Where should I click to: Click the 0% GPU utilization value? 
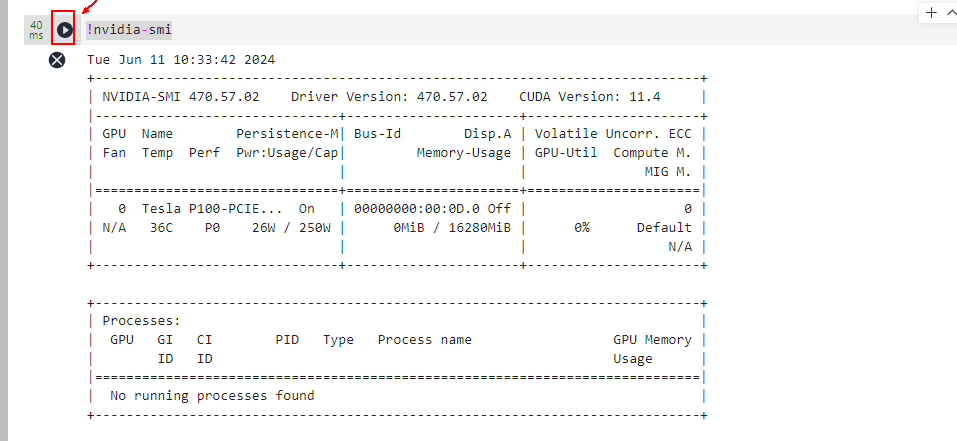[x=581, y=227]
